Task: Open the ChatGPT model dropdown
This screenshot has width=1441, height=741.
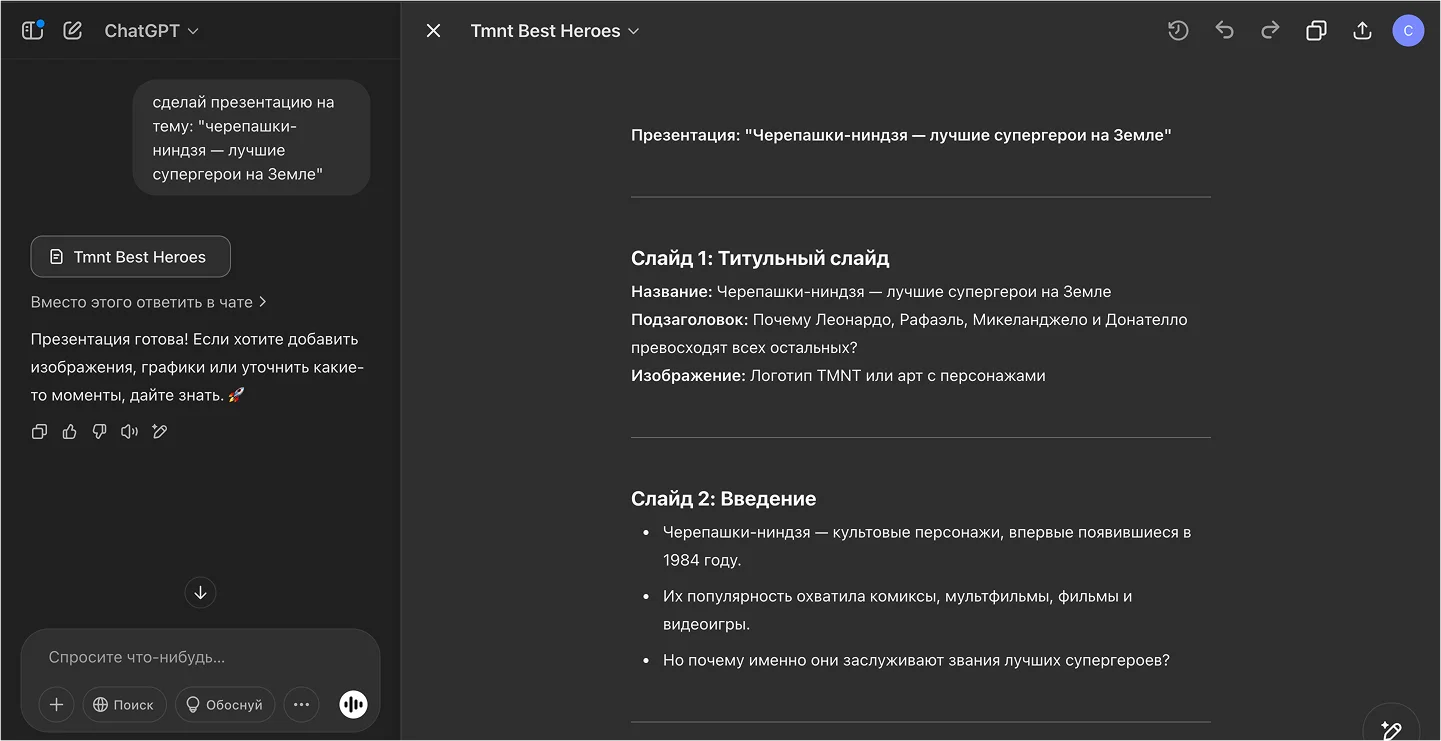Action: [152, 31]
